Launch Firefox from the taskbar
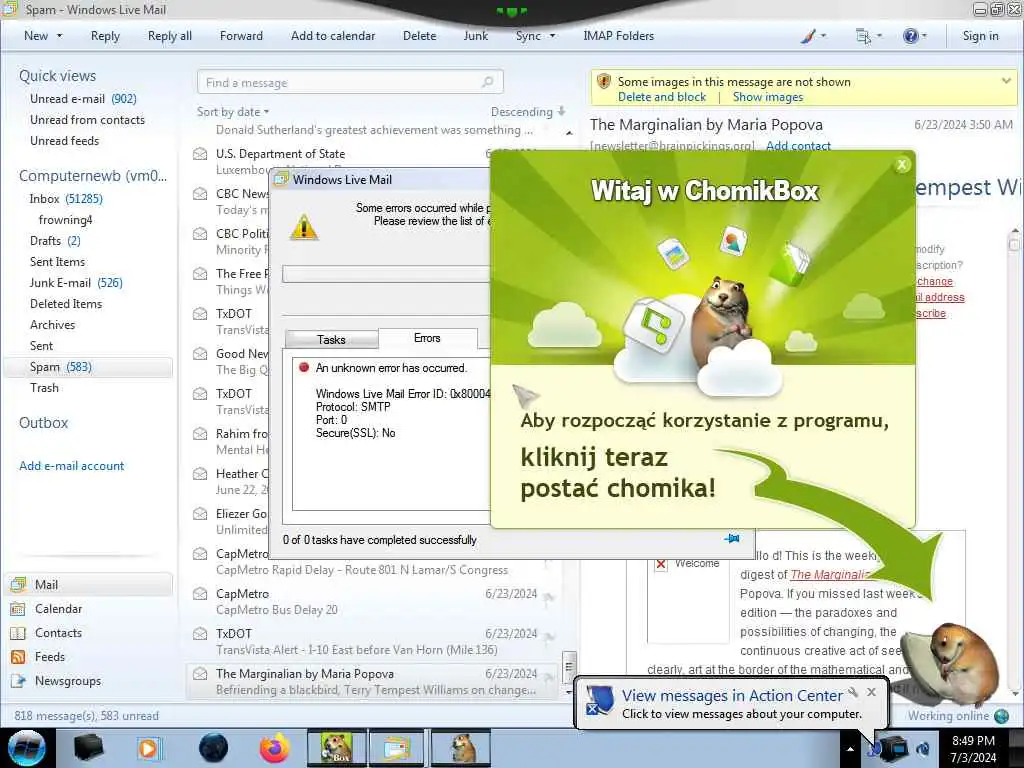 [x=274, y=748]
